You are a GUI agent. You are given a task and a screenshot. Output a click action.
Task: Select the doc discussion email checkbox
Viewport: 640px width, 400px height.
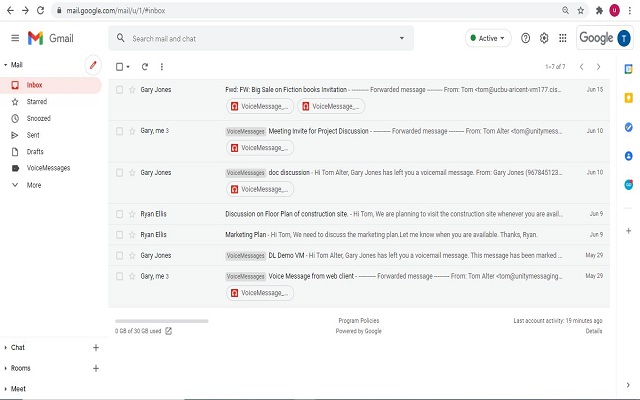(x=119, y=173)
